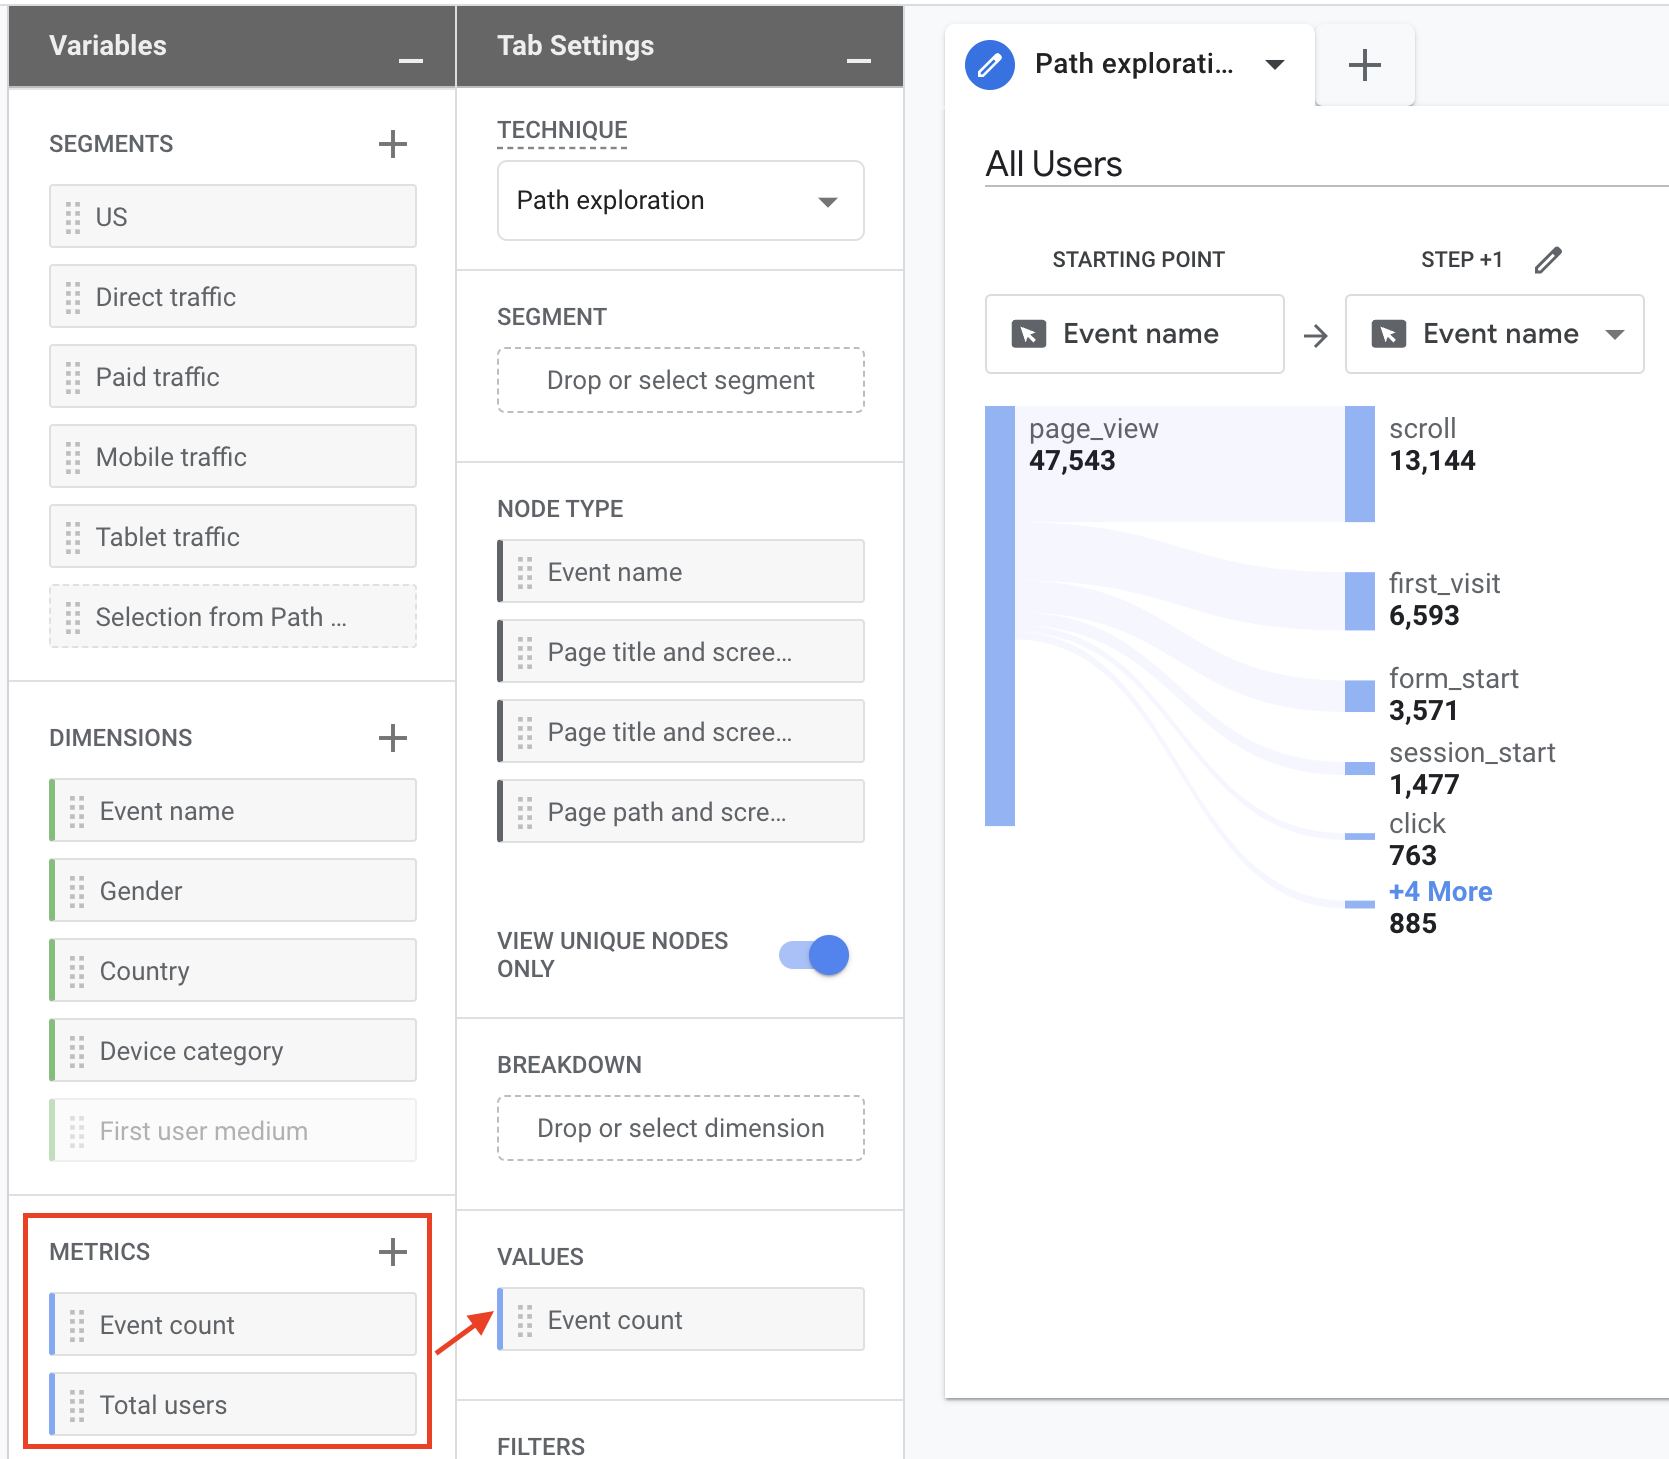Enable View Unique Nodes Only toggle
1669x1459 pixels.
coord(811,954)
